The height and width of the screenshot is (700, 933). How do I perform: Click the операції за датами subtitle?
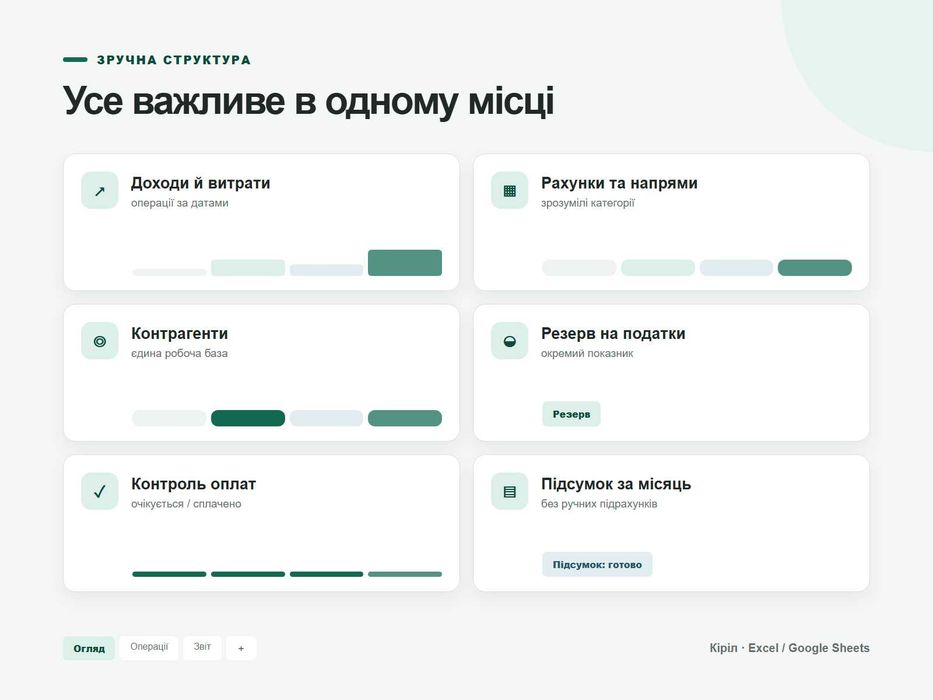click(180, 203)
